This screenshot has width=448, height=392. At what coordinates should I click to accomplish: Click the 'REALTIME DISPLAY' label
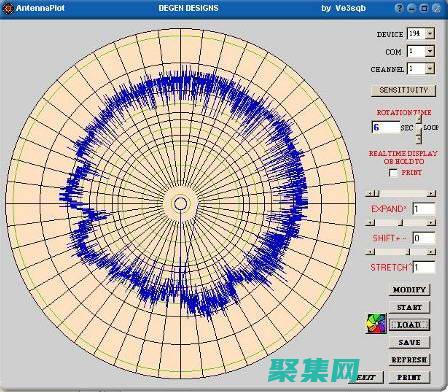[403, 153]
